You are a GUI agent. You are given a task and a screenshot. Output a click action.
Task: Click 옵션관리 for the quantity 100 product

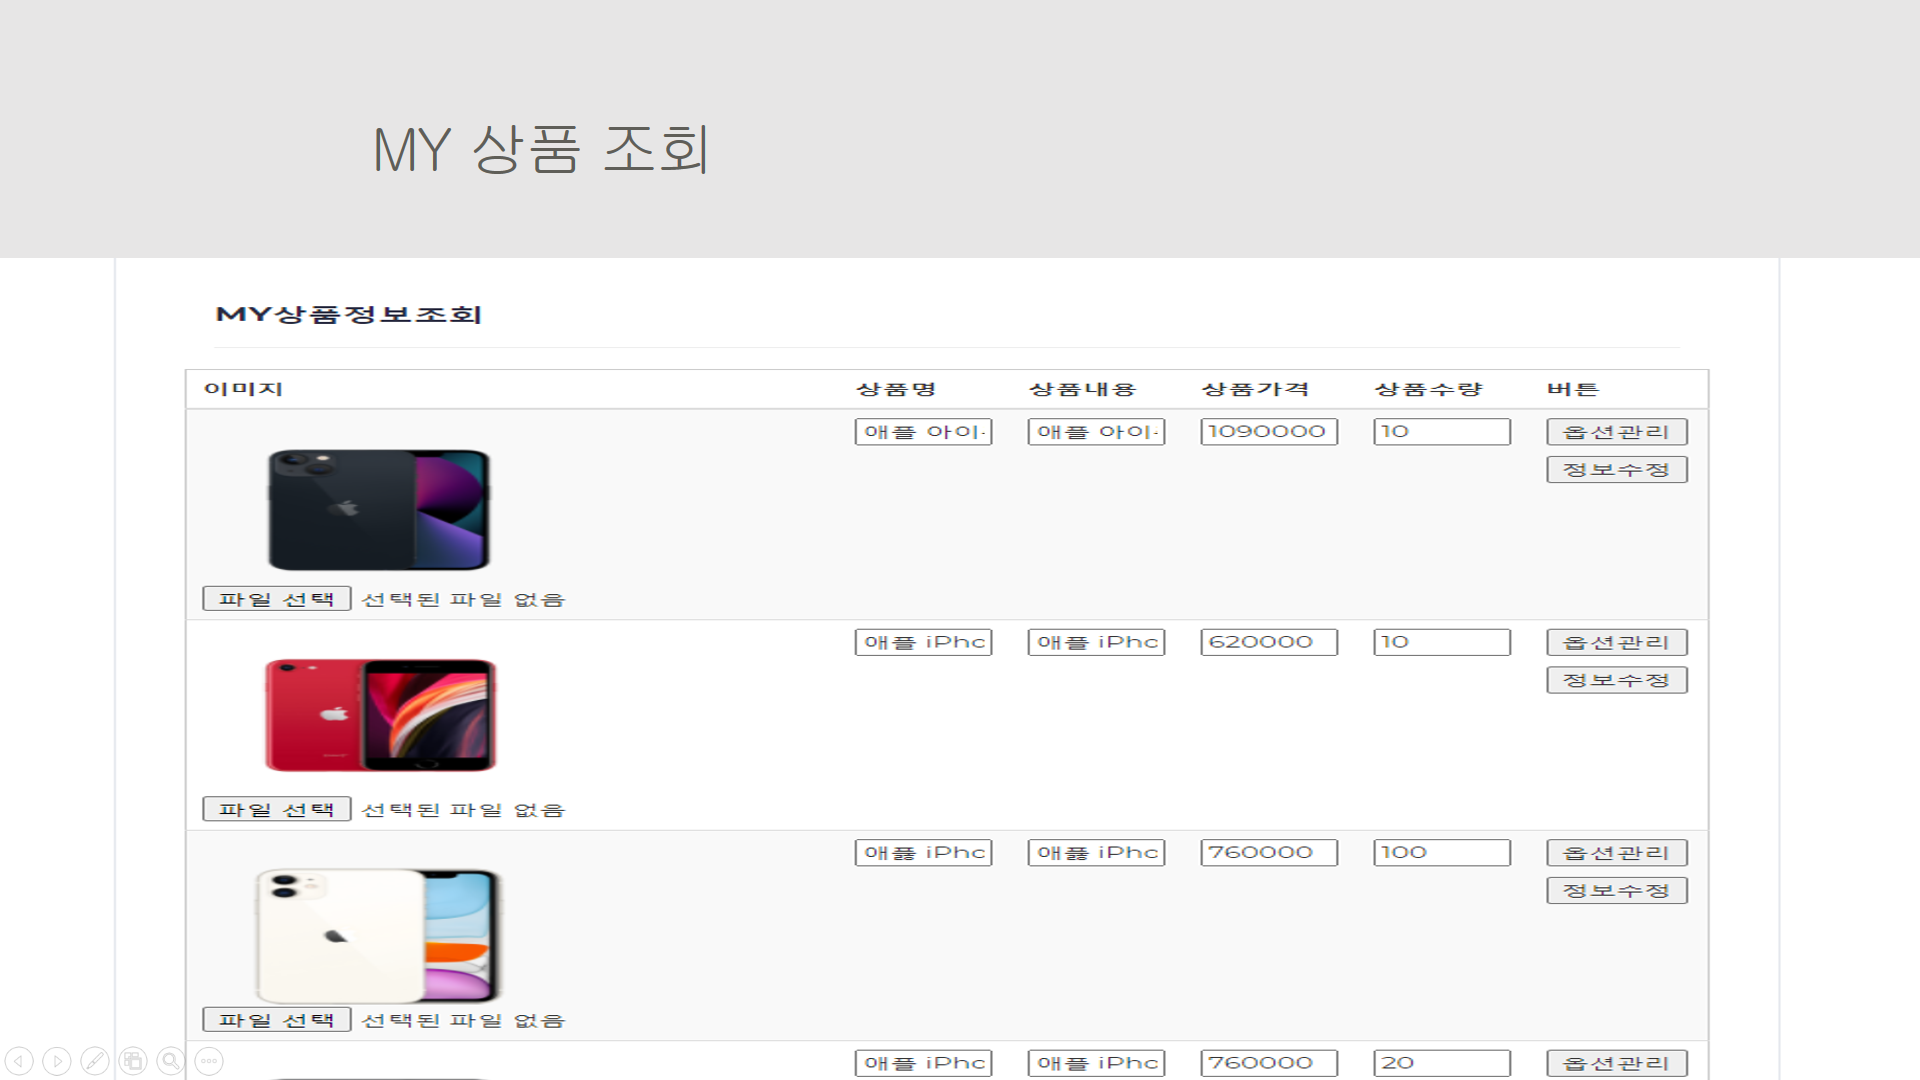tap(1617, 853)
